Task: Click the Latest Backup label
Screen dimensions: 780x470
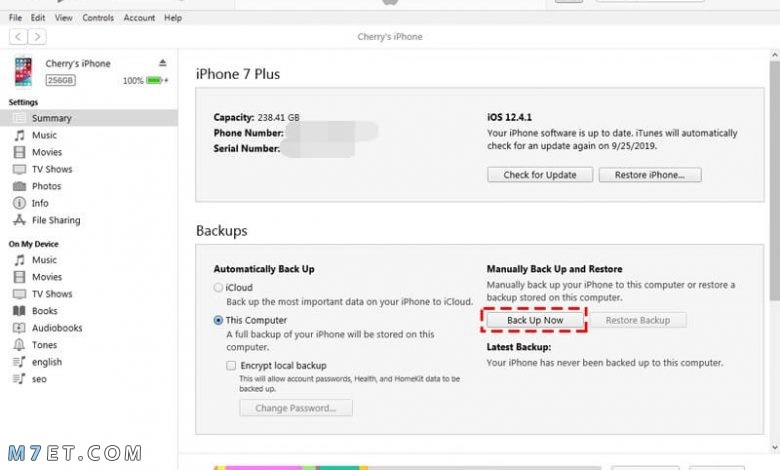Action: point(518,347)
